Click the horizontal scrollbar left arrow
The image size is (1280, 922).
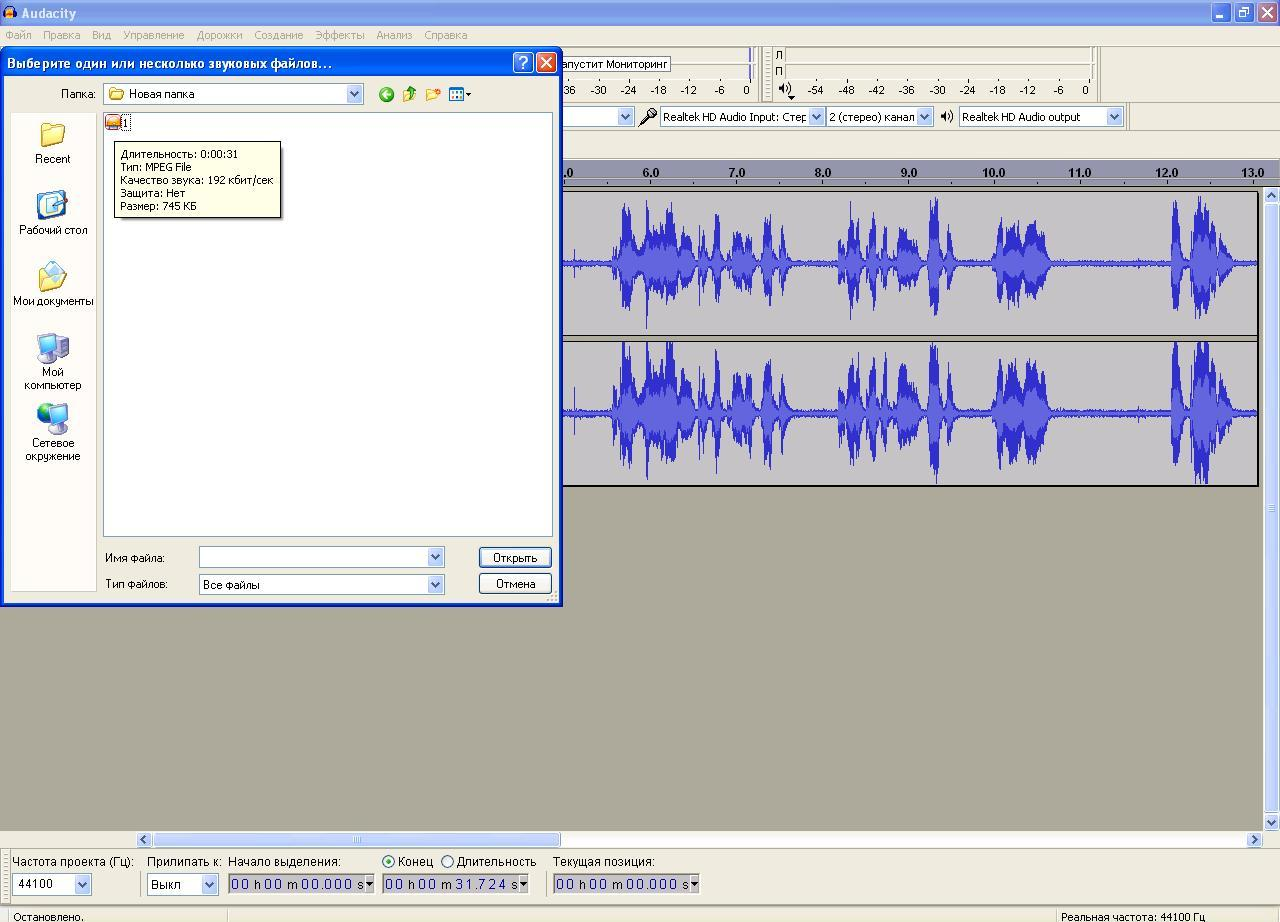[x=144, y=840]
